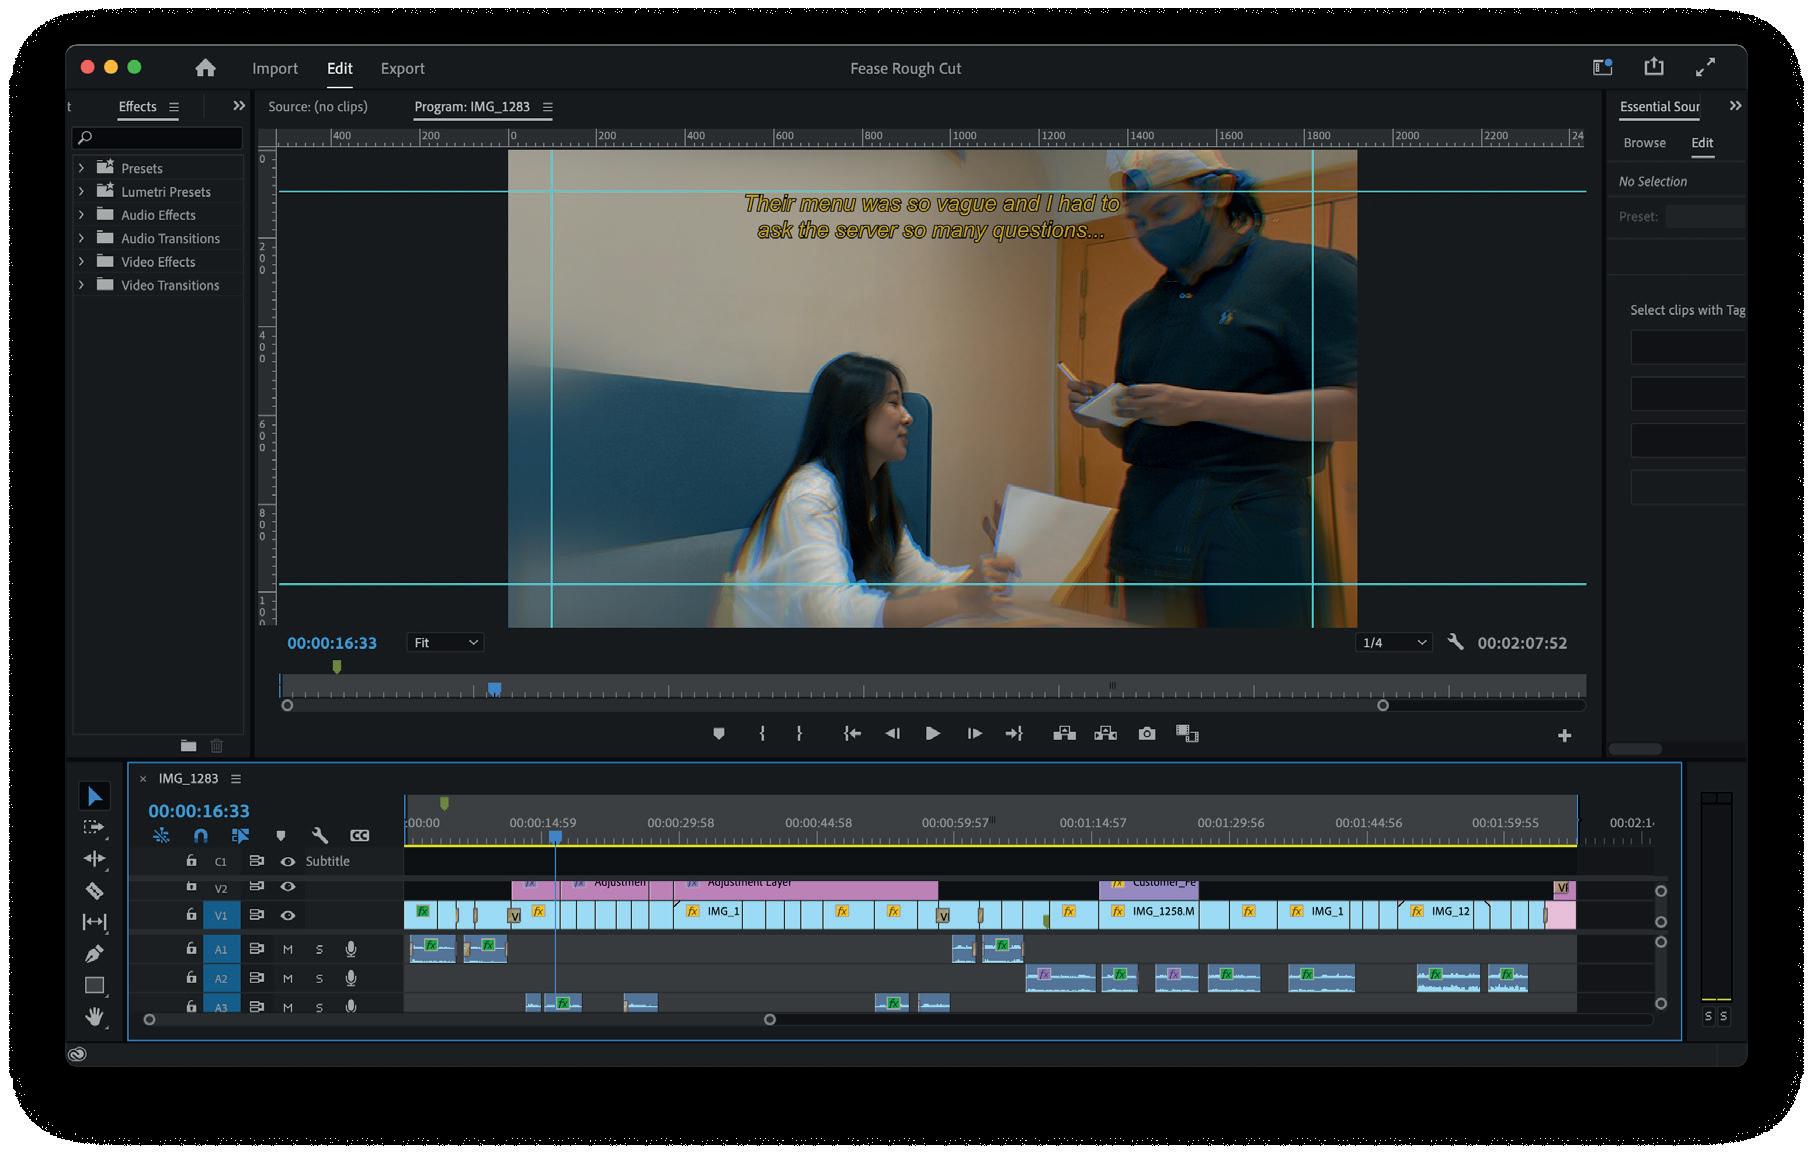1813x1153 pixels.
Task: Select the Hand tool
Action: pyautogui.click(x=94, y=1016)
